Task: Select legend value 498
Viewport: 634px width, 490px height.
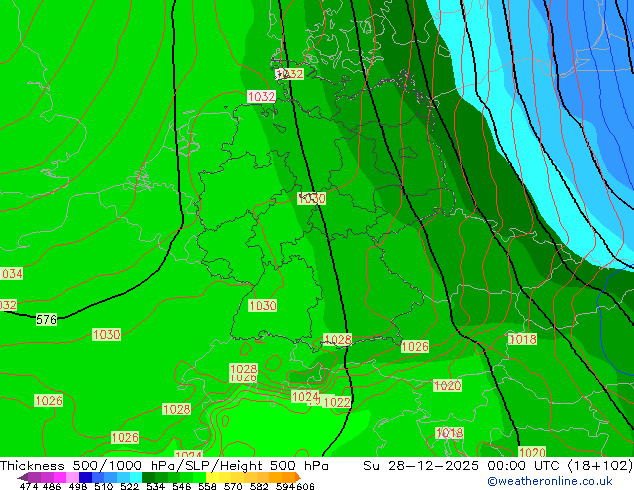Action: (x=78, y=486)
